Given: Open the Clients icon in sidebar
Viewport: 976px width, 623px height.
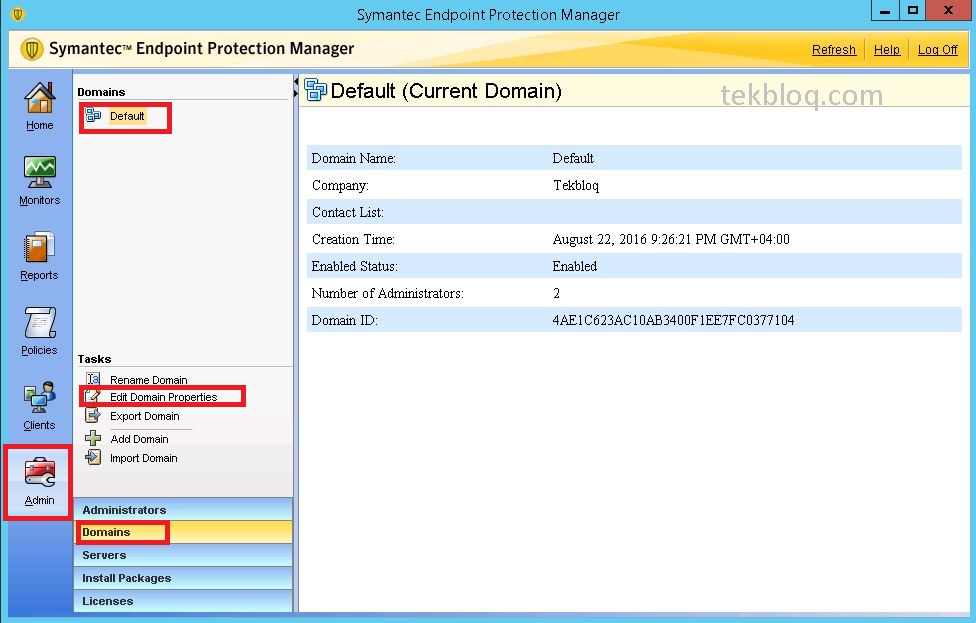Looking at the screenshot, I should (x=40, y=397).
